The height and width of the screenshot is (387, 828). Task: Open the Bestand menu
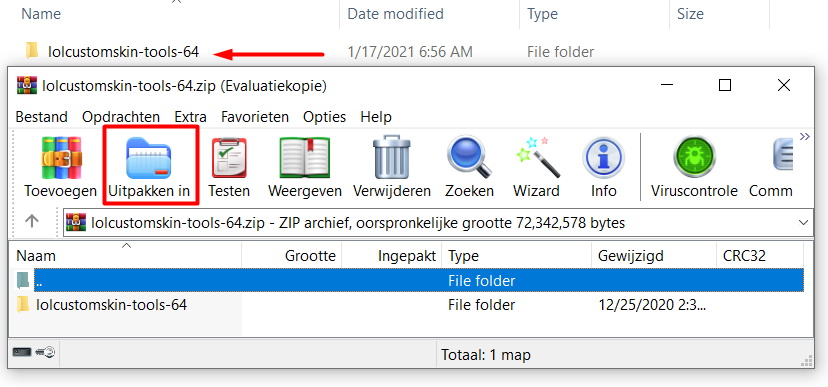(42, 117)
